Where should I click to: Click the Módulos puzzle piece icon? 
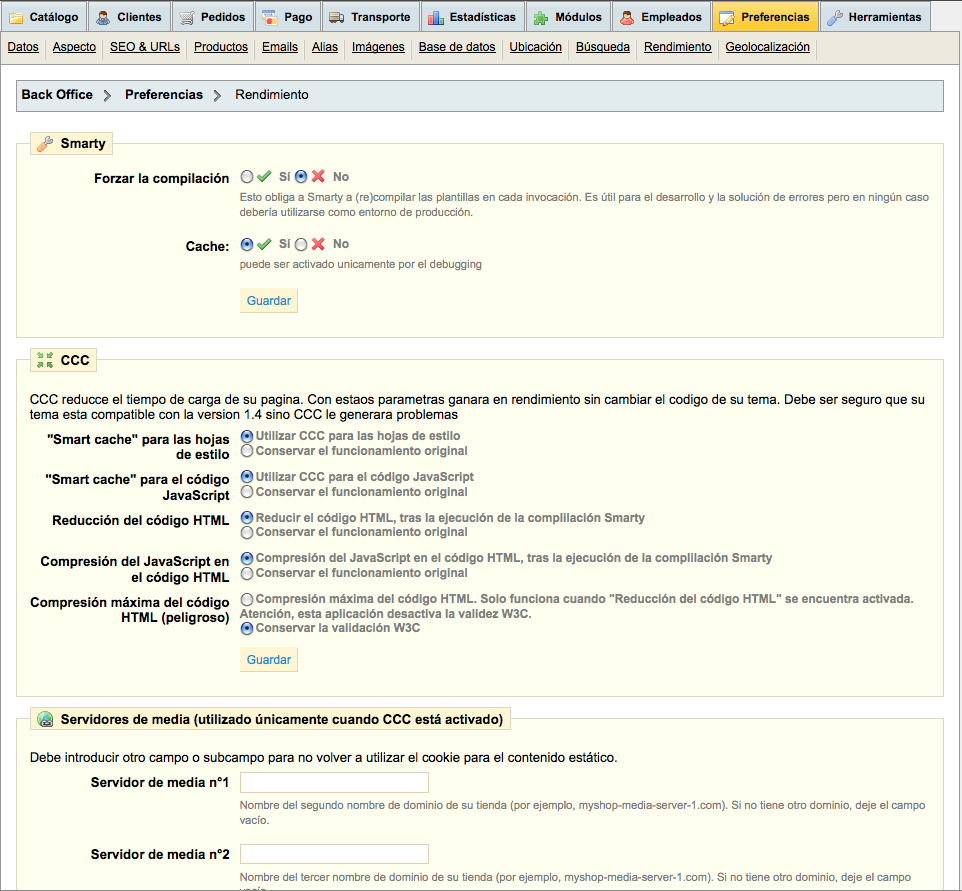pyautogui.click(x=541, y=17)
